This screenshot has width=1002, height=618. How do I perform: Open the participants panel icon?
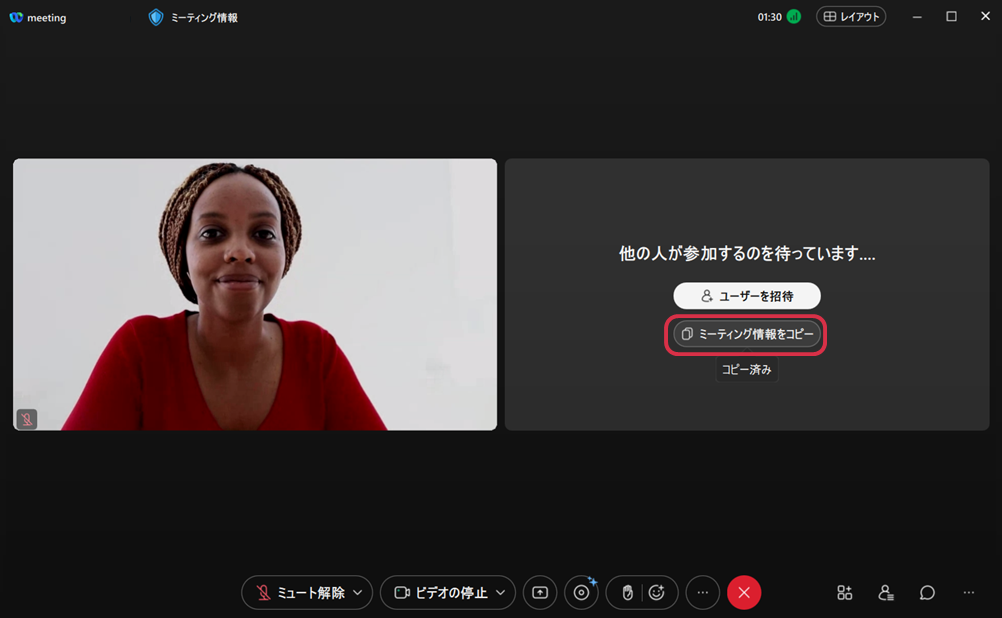(886, 593)
